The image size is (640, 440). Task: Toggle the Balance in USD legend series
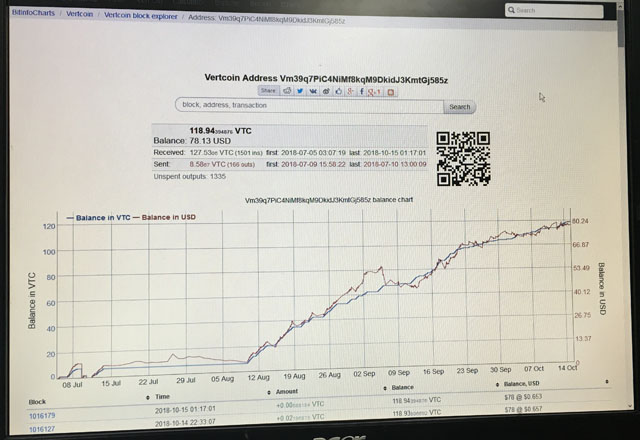pyautogui.click(x=164, y=217)
